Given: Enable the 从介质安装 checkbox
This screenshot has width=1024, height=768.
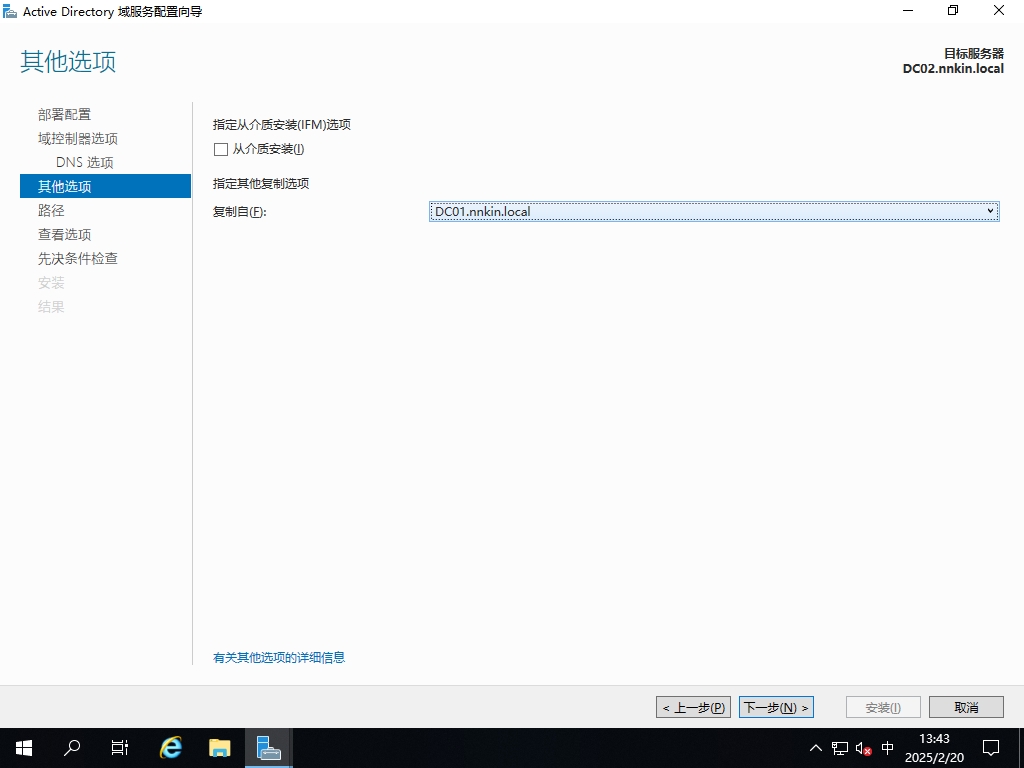Looking at the screenshot, I should pos(221,149).
